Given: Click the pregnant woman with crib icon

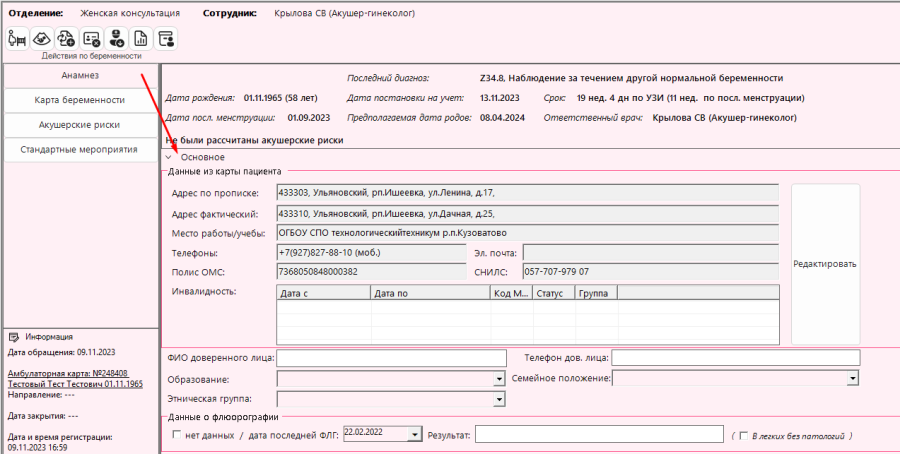Looking at the screenshot, I should pos(17,38).
